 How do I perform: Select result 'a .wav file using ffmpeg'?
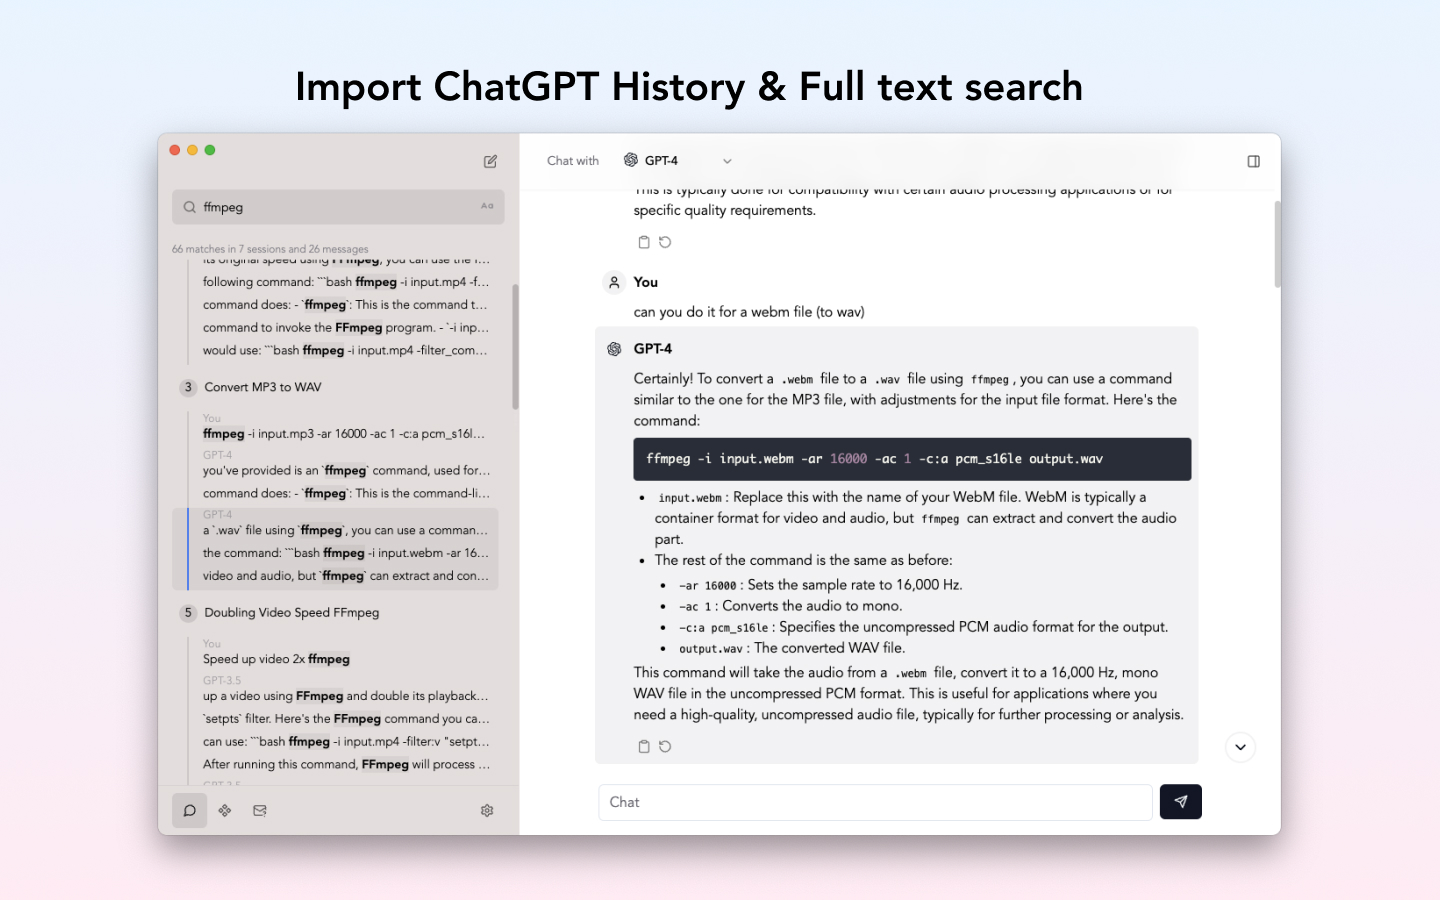(345, 530)
